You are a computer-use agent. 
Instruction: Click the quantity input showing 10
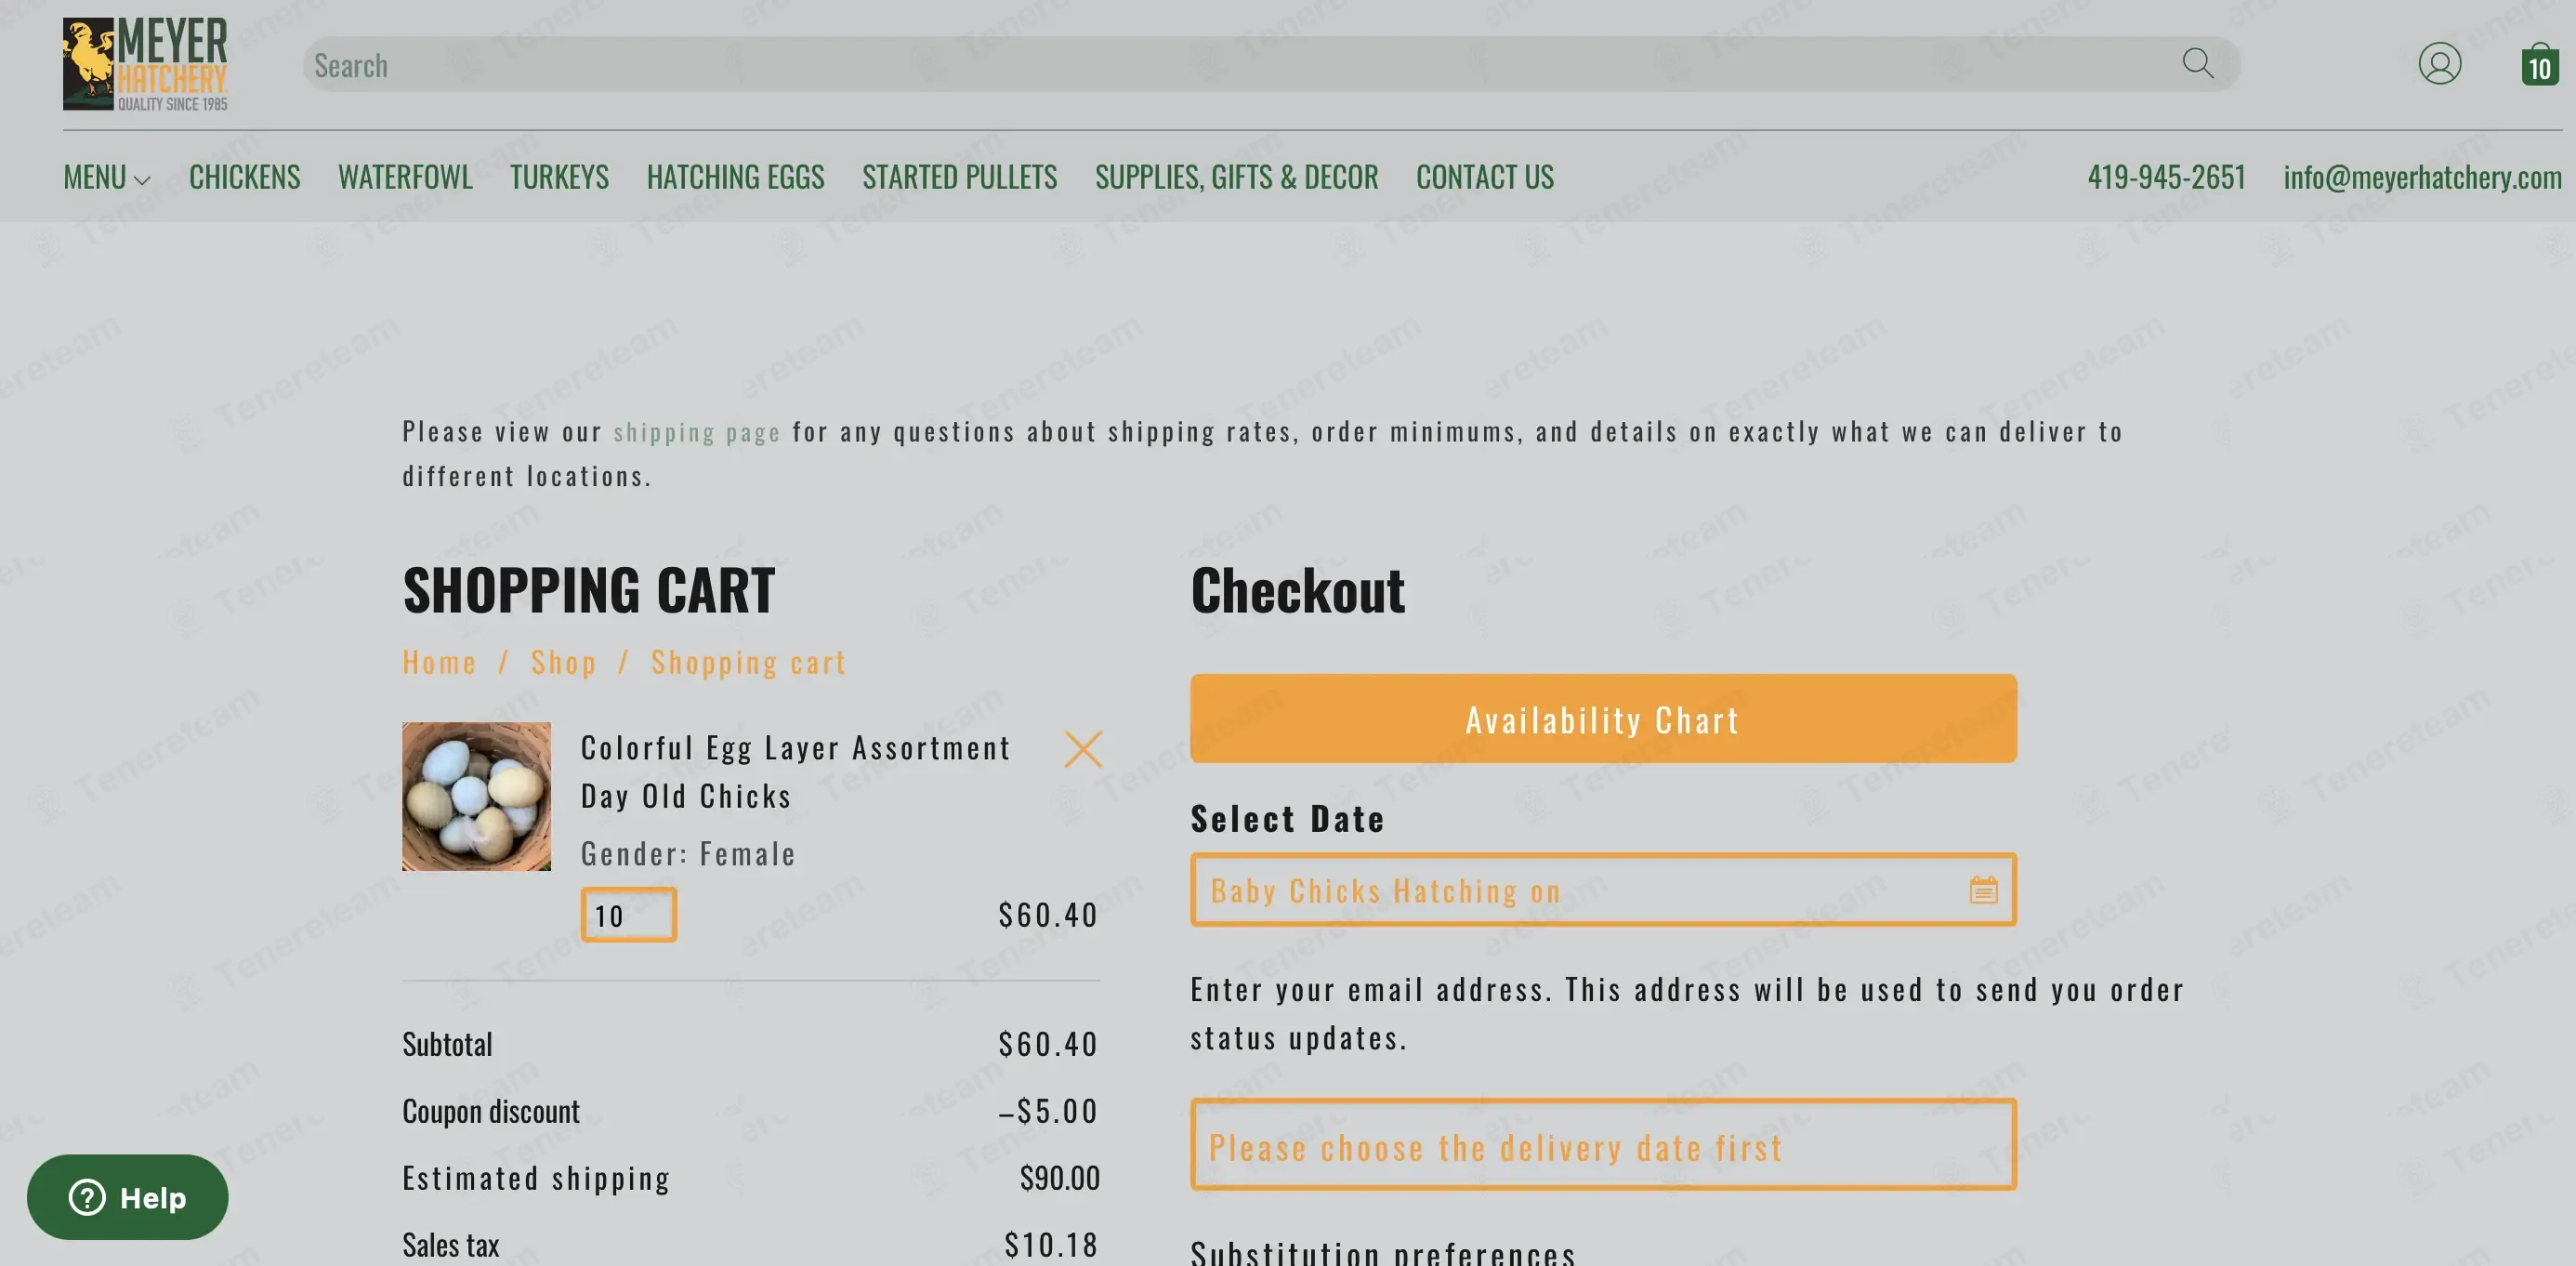pyautogui.click(x=628, y=915)
